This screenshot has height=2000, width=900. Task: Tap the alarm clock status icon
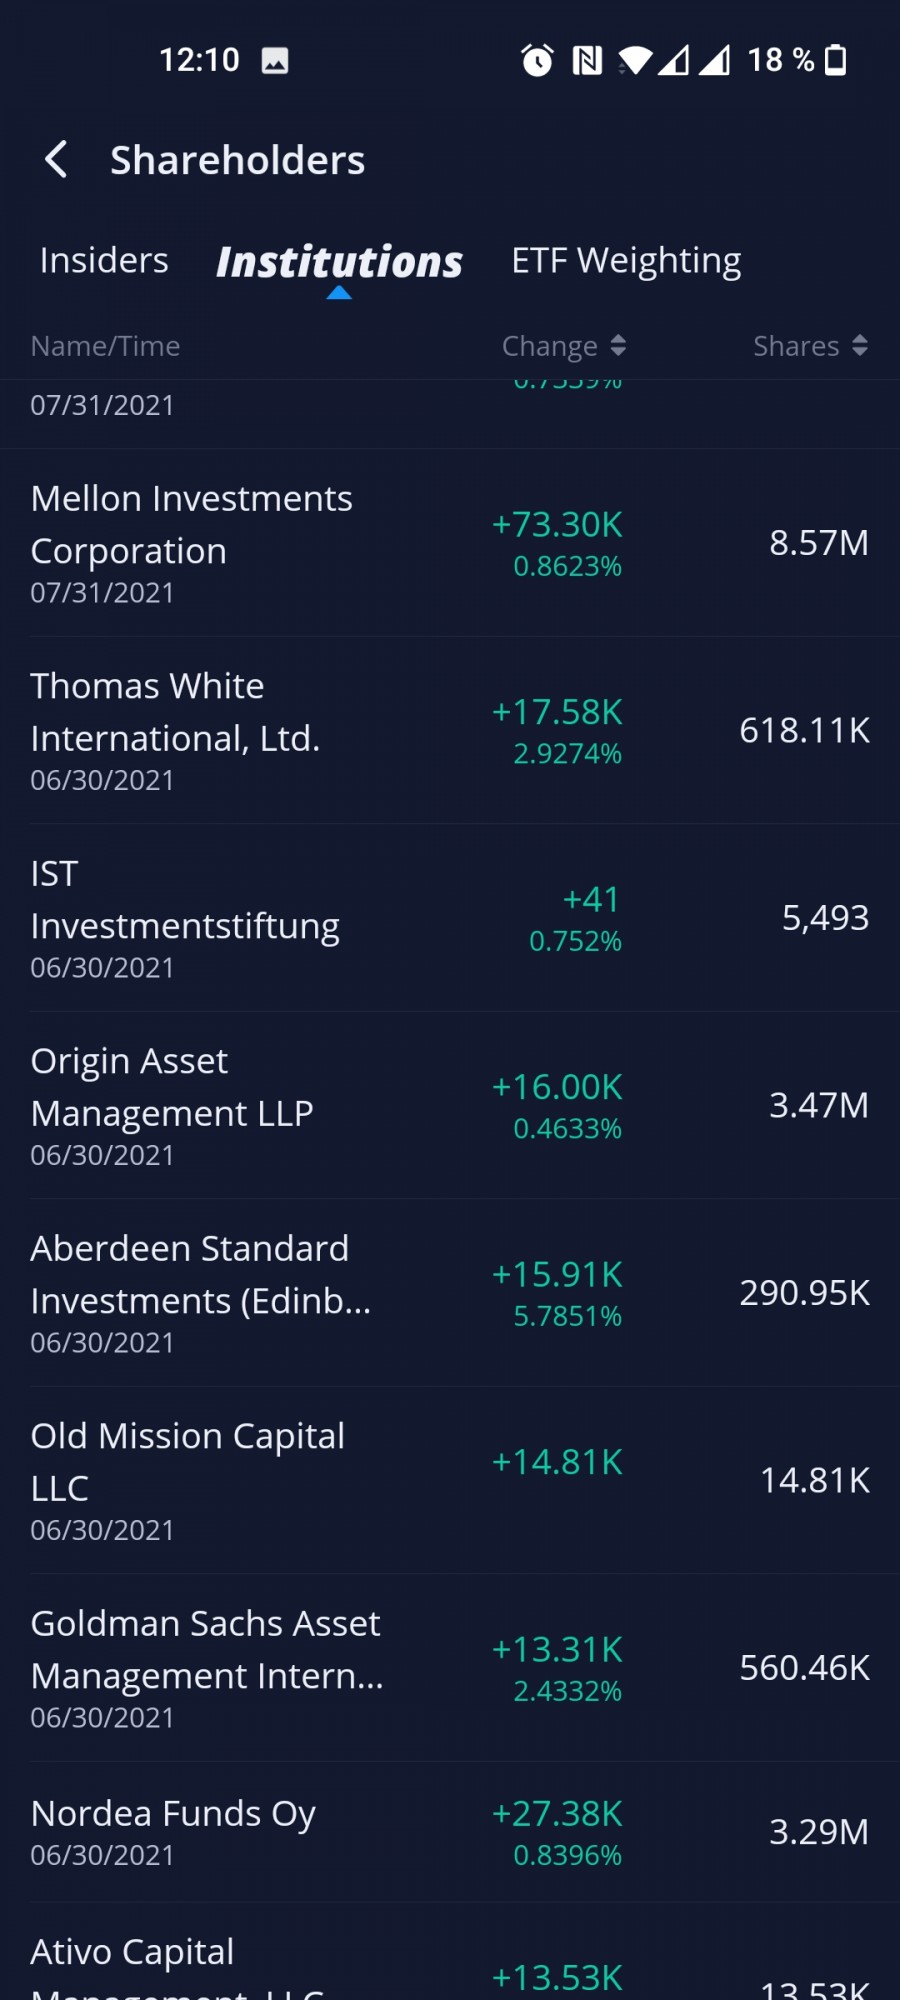(x=537, y=61)
